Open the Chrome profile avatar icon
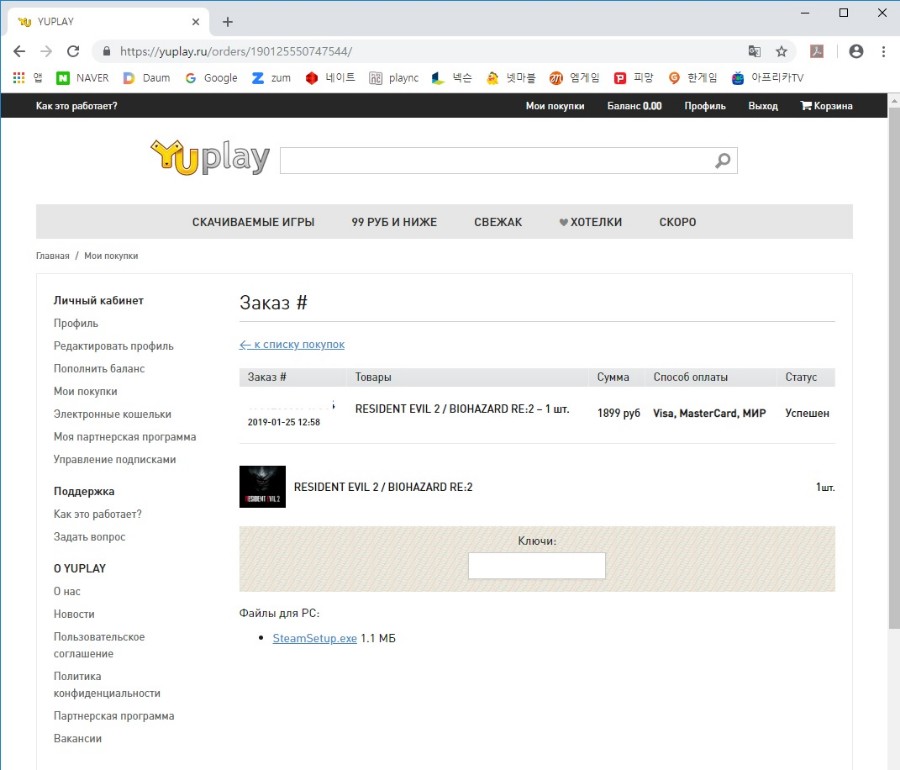 [x=856, y=52]
